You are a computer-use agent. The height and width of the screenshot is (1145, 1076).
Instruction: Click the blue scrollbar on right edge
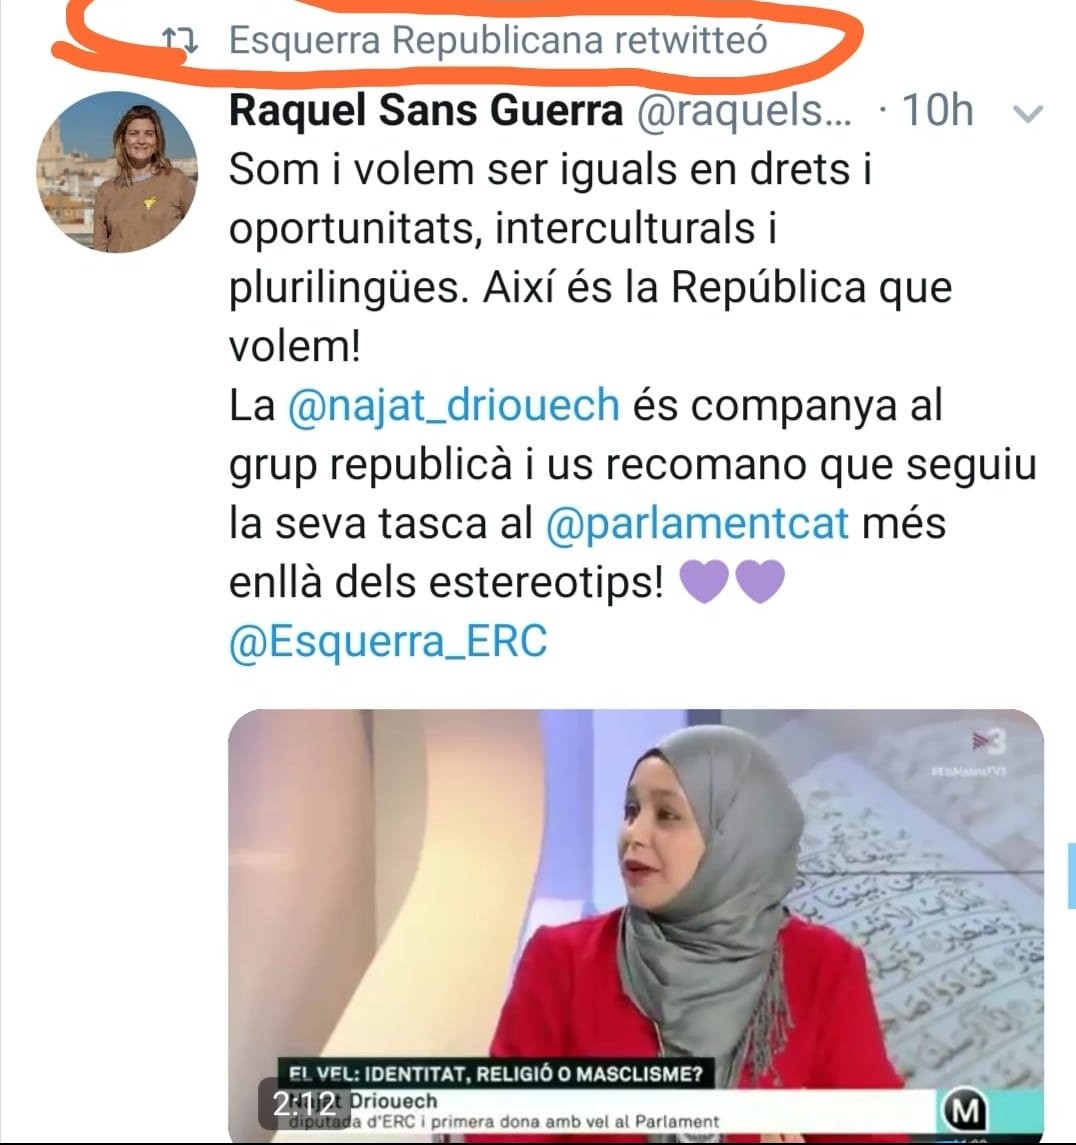pyautogui.click(x=1072, y=875)
